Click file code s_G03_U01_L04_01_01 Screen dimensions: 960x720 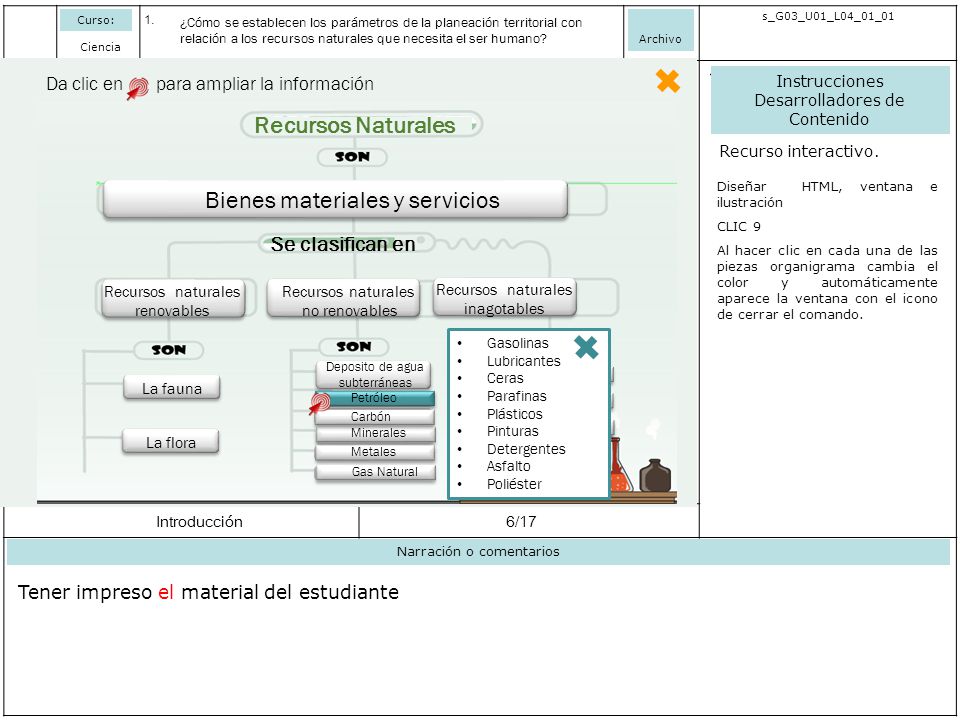[828, 17]
